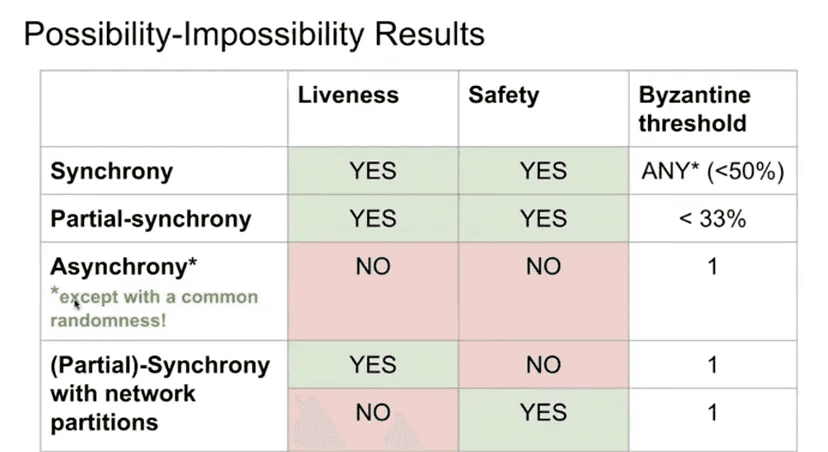Click the Partial-synchrony safety YES cell

tap(543, 219)
